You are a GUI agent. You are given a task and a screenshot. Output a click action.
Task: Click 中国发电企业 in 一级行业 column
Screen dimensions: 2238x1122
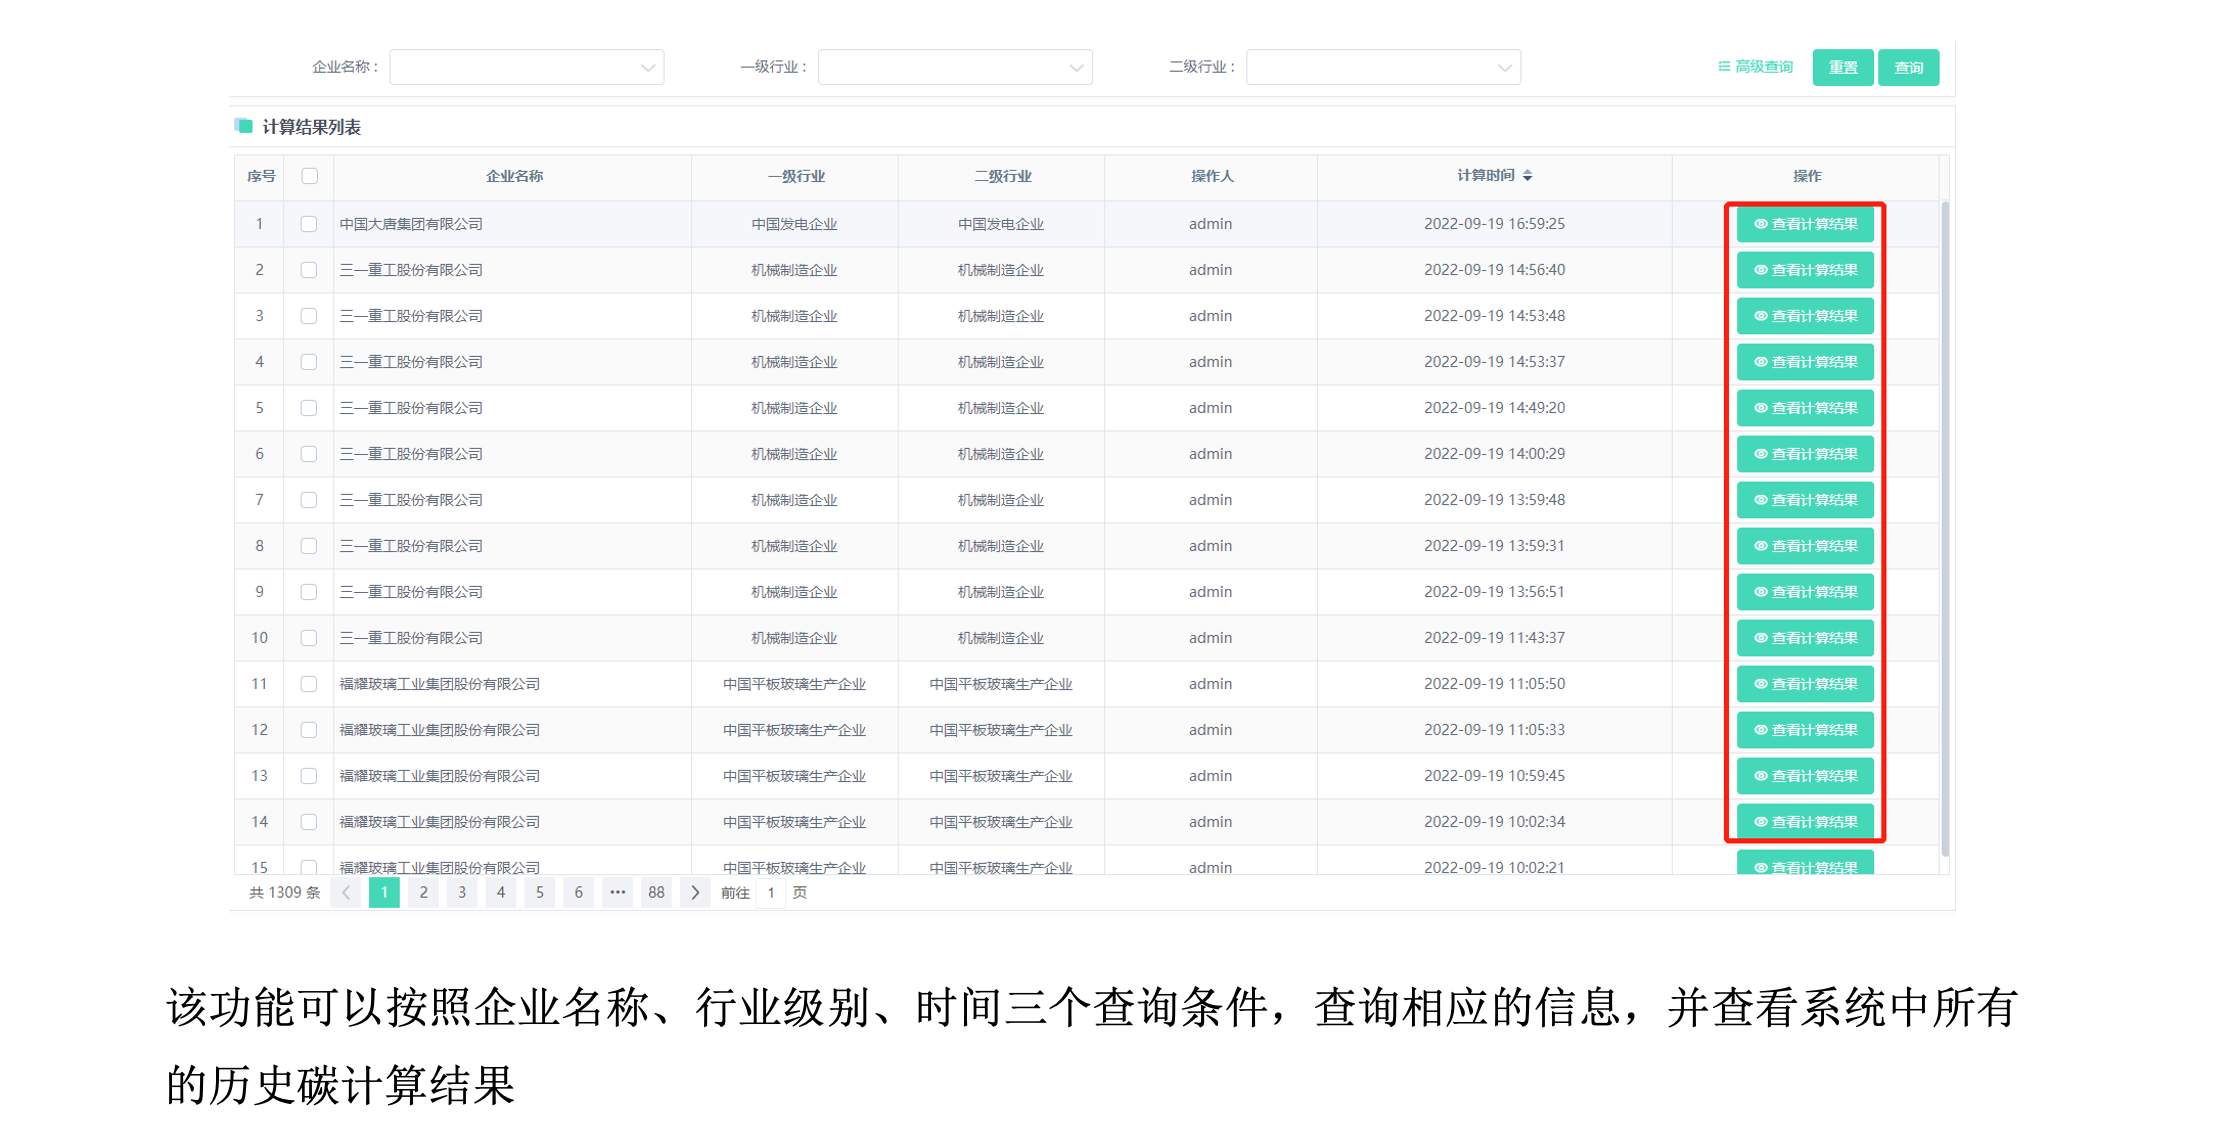[794, 224]
